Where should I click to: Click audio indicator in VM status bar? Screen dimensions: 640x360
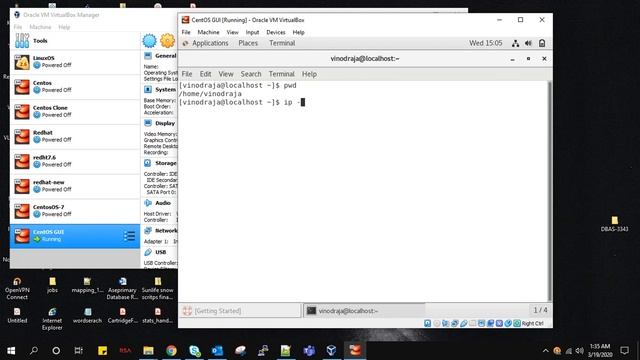click(445, 323)
